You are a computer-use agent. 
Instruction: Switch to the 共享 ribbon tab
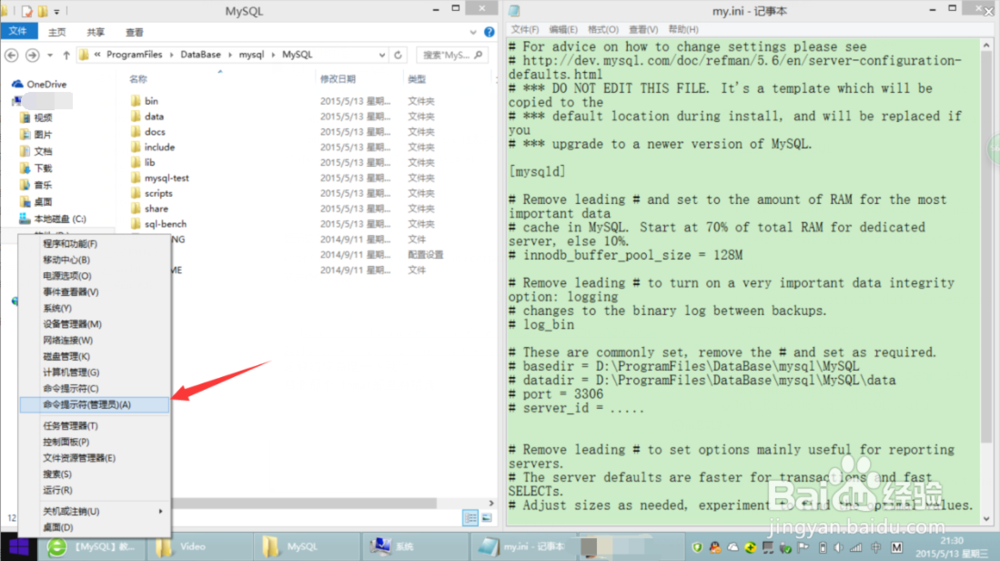[96, 32]
